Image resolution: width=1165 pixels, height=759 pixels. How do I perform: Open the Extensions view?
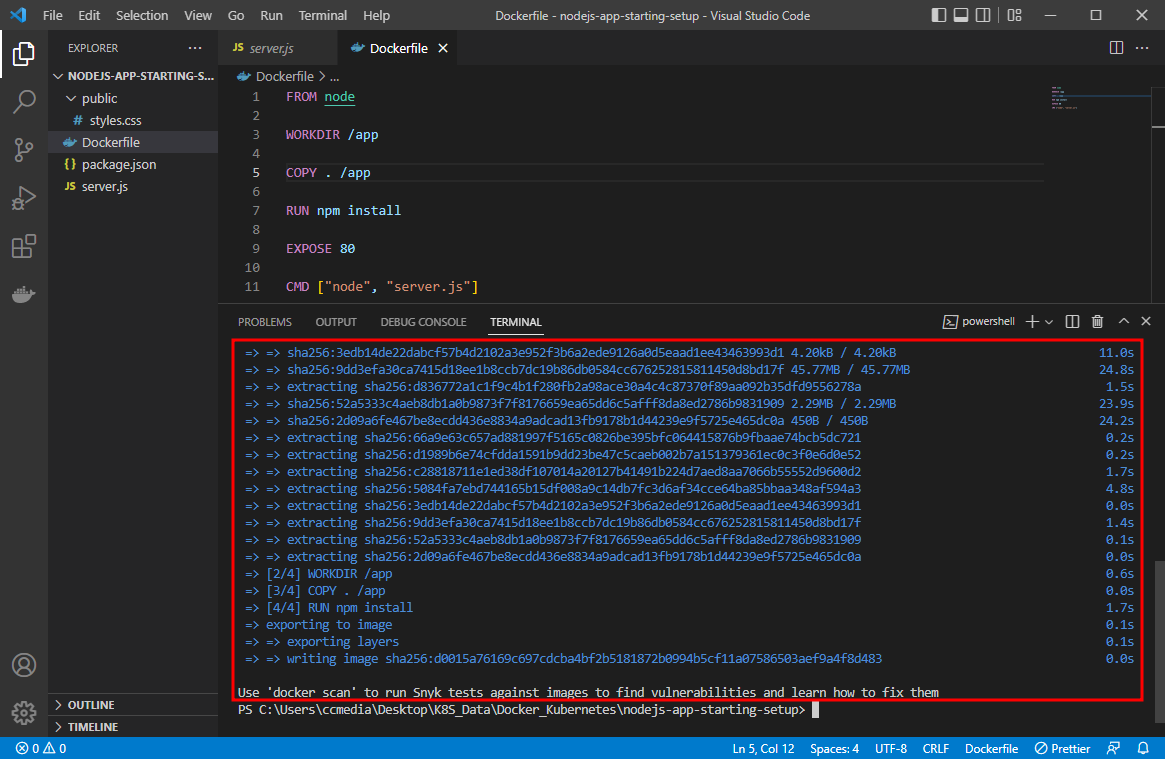24,246
